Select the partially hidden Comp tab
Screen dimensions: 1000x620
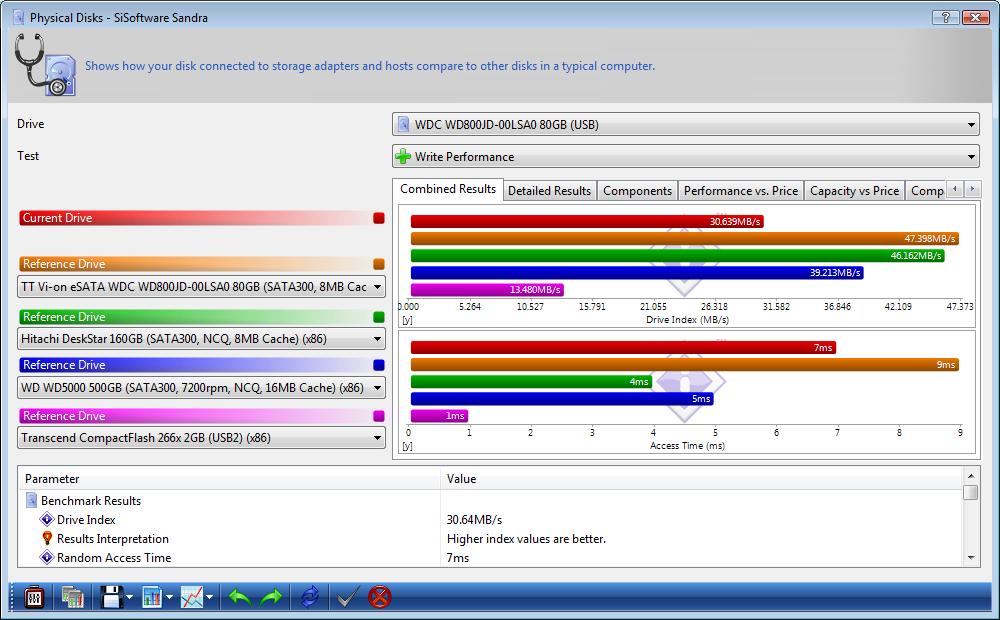tap(926, 191)
